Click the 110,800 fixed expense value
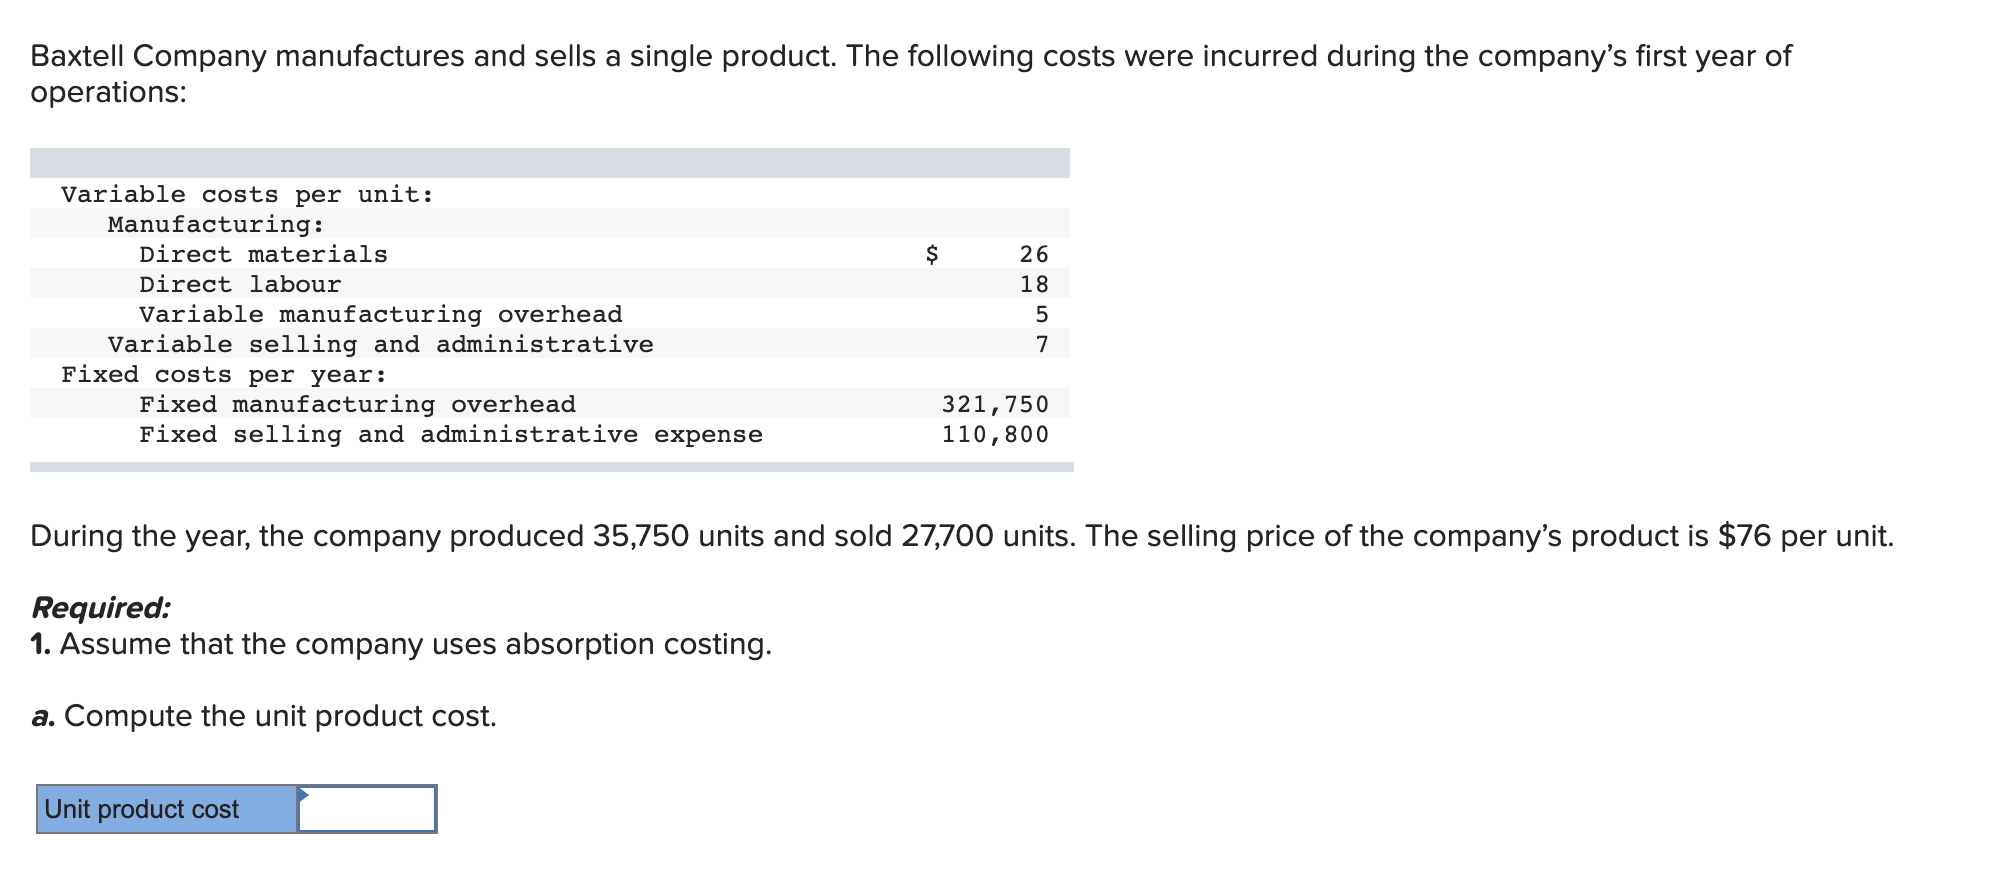Viewport: 2016px width, 870px height. click(x=995, y=435)
